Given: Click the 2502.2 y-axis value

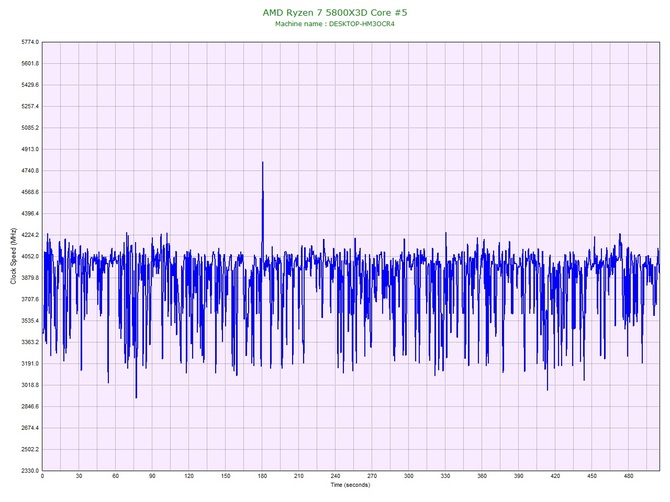Looking at the screenshot, I should (30, 449).
